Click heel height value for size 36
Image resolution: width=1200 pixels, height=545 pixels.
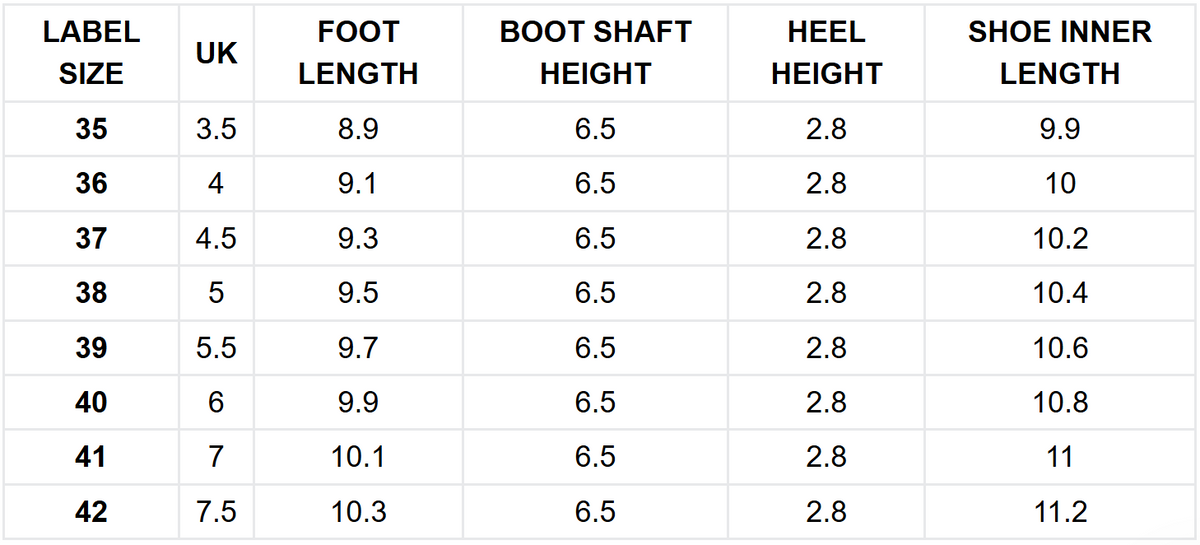pyautogui.click(x=826, y=184)
